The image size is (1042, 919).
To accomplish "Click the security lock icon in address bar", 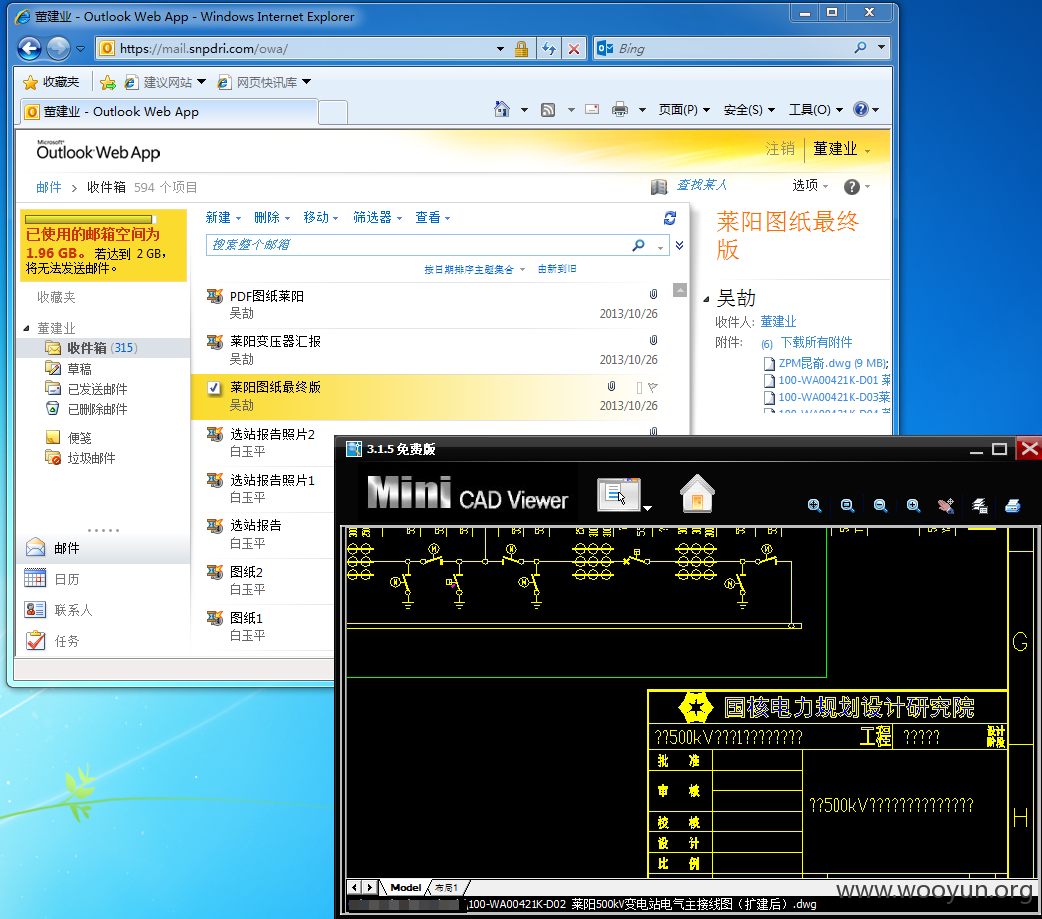I will click(522, 49).
